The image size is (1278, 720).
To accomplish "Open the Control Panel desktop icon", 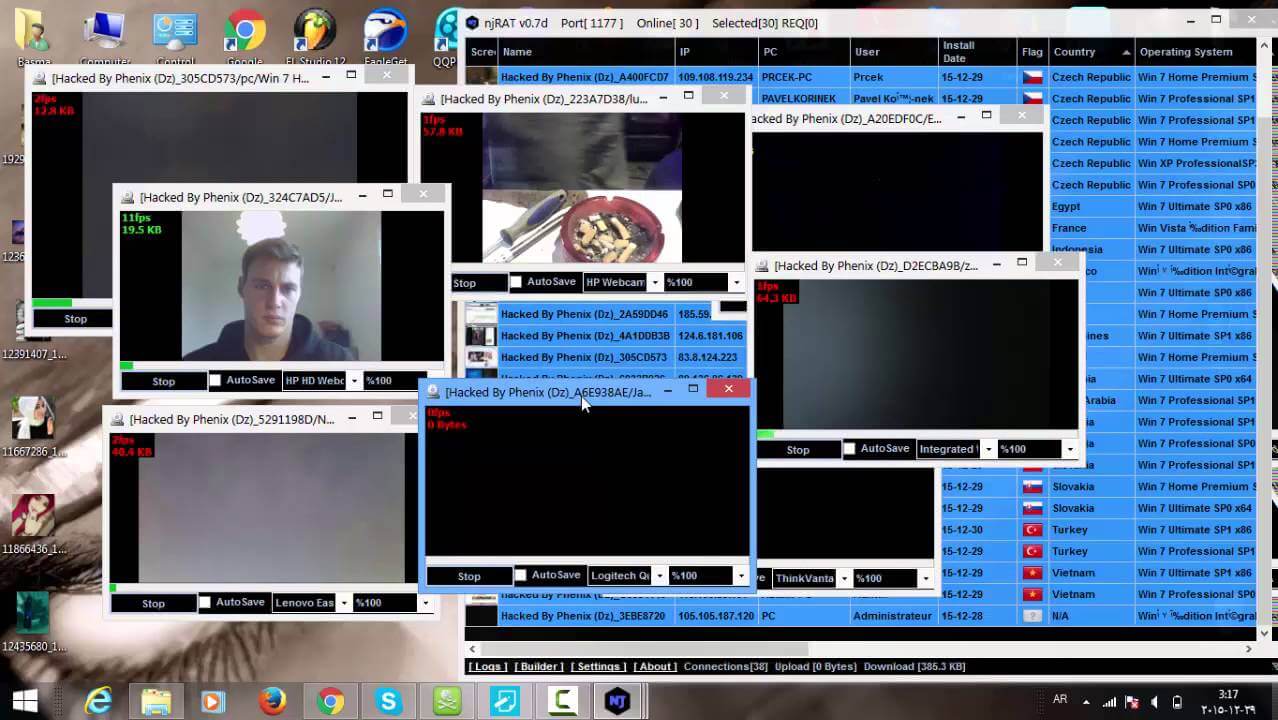I will point(175,37).
